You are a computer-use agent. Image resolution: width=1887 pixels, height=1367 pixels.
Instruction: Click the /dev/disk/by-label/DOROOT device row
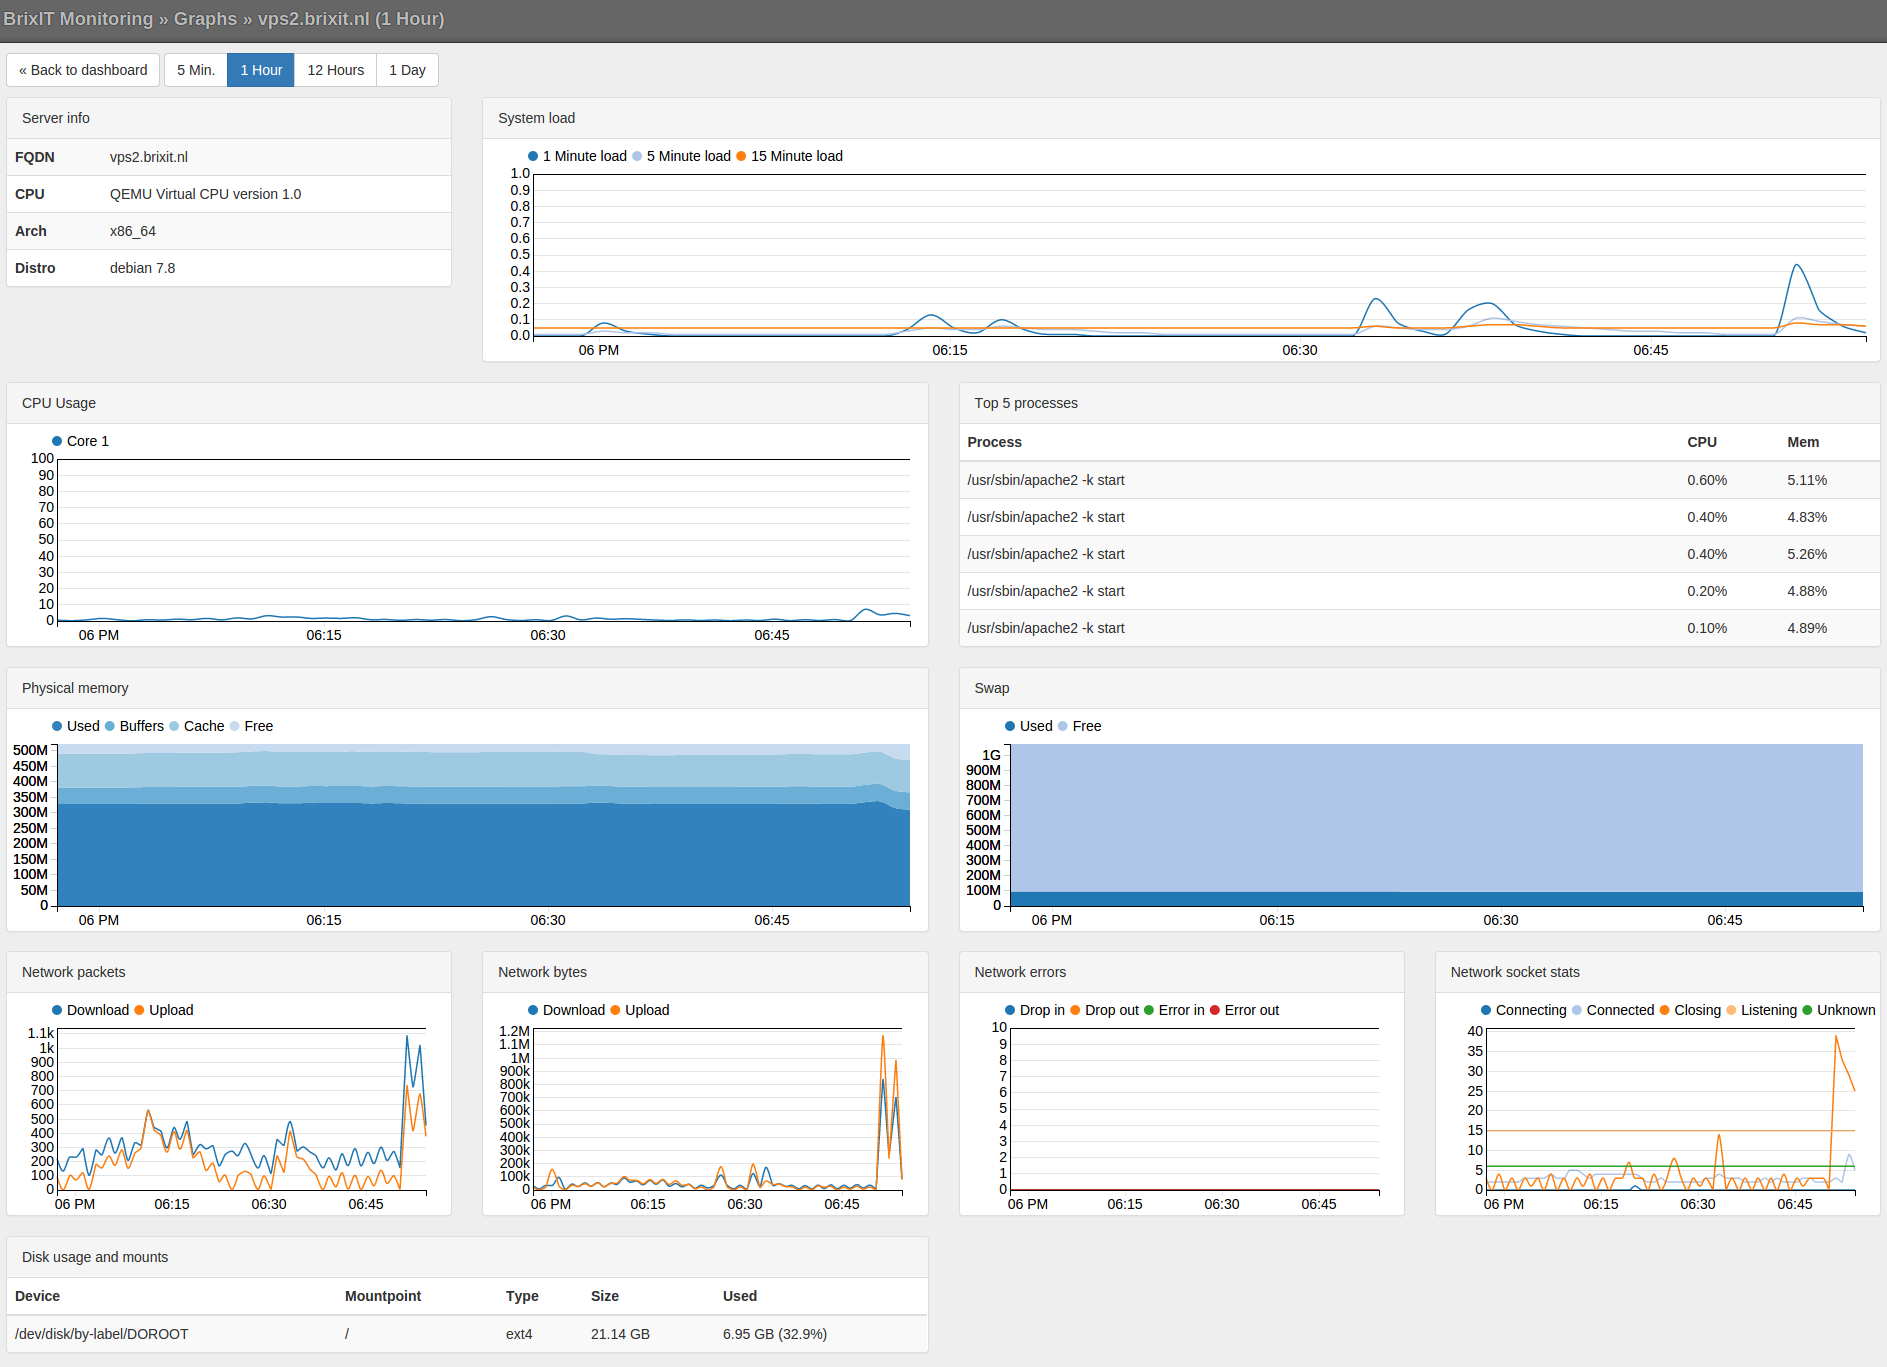pos(102,1333)
